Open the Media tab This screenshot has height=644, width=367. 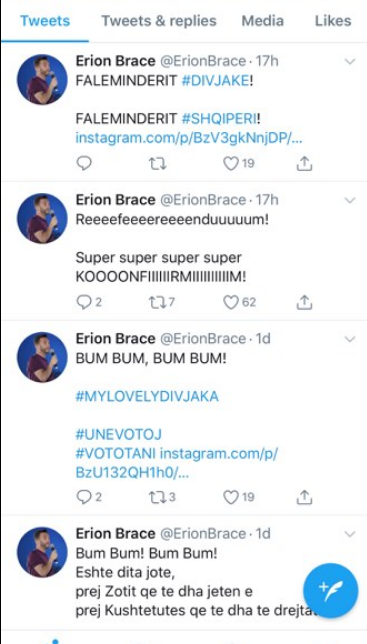click(262, 21)
